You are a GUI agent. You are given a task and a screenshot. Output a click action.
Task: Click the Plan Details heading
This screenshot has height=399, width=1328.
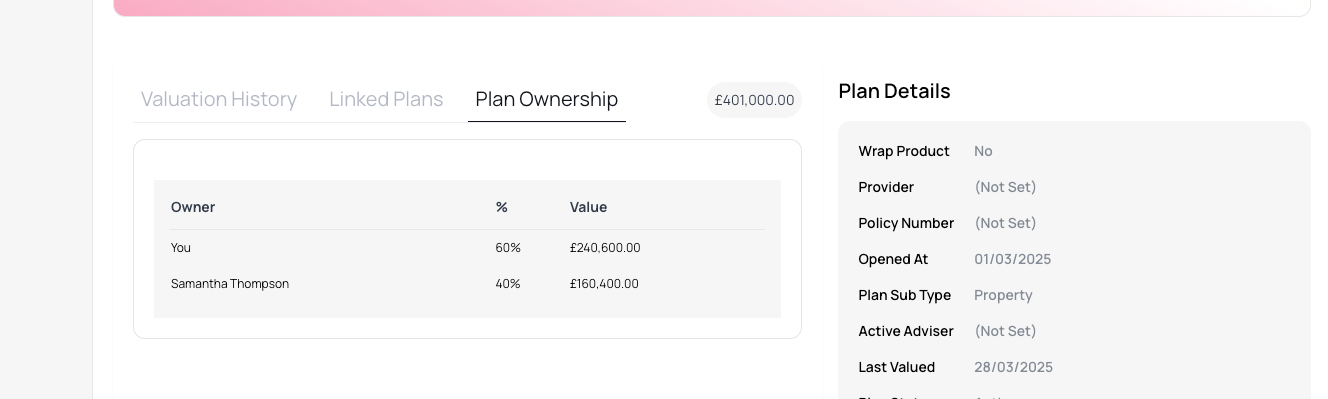[894, 91]
